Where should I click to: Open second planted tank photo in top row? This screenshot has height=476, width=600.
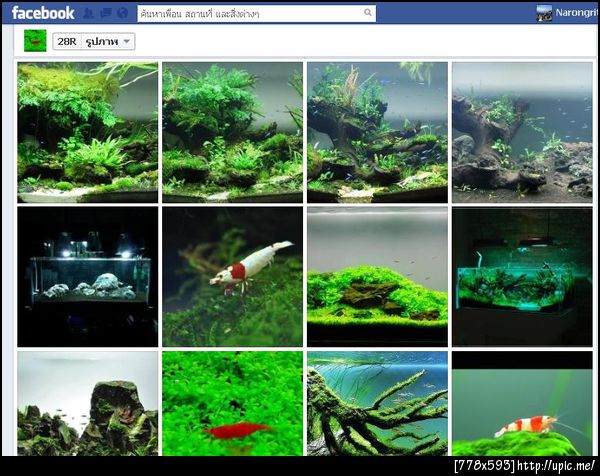232,132
